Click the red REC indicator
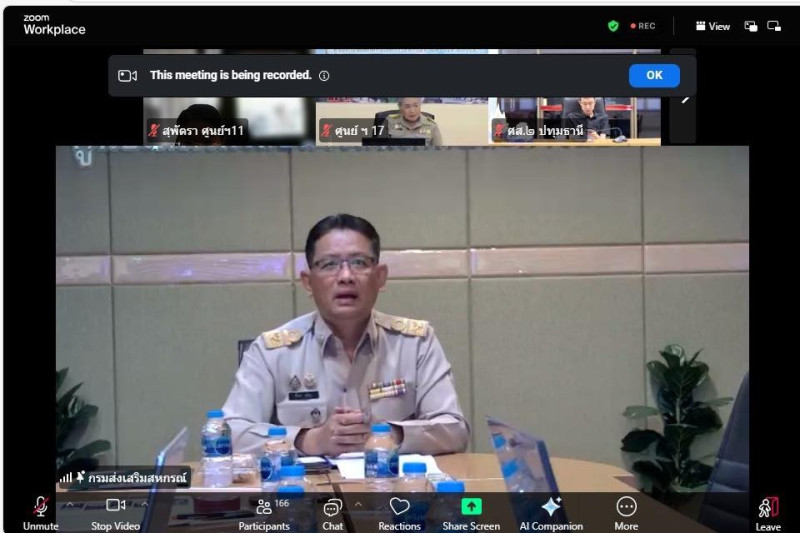The width and height of the screenshot is (800, 533). [x=642, y=26]
